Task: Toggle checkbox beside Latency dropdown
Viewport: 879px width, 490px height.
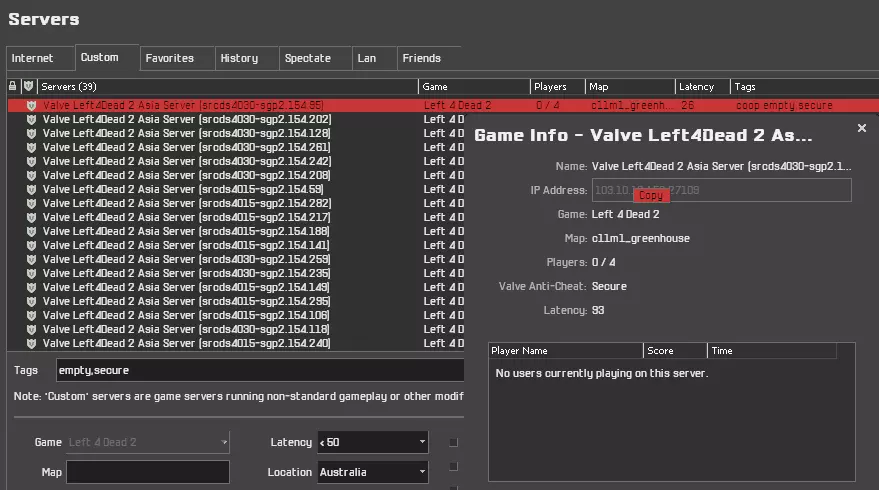Action: 454,442
